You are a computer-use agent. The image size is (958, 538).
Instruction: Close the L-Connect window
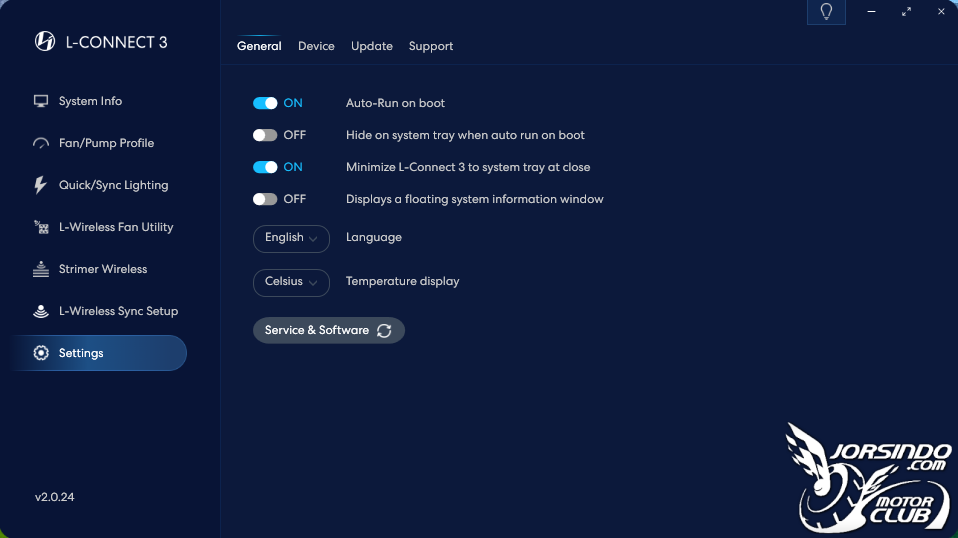[x=941, y=12]
